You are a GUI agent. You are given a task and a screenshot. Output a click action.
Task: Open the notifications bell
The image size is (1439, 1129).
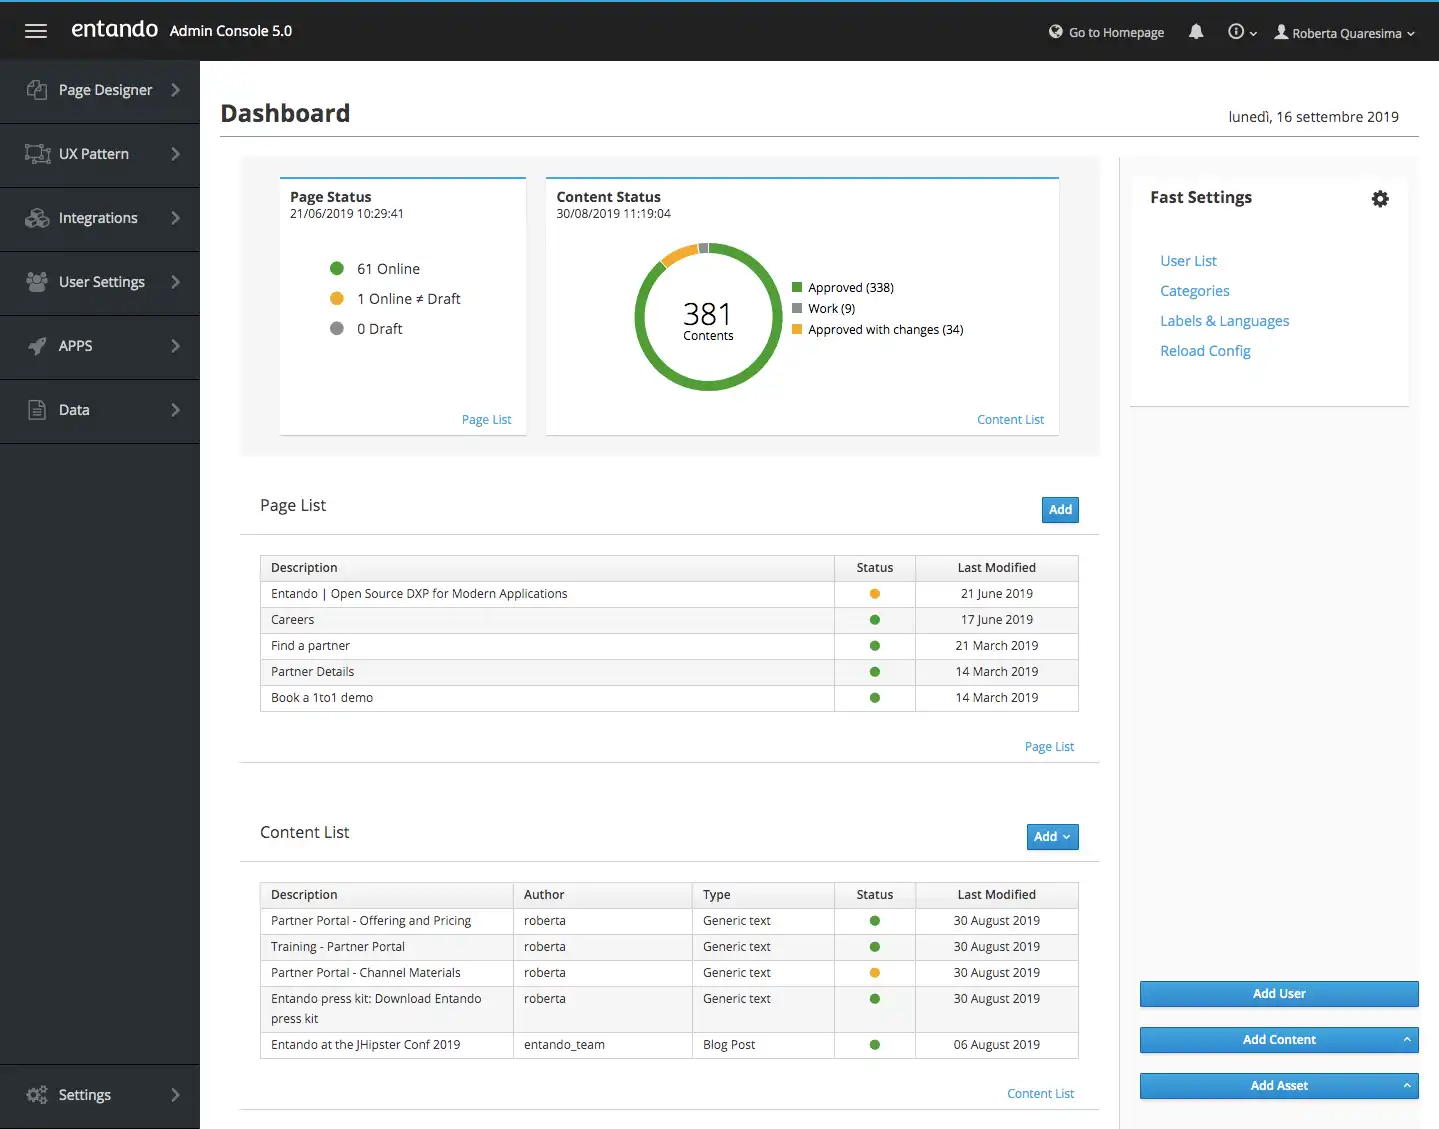(1196, 32)
